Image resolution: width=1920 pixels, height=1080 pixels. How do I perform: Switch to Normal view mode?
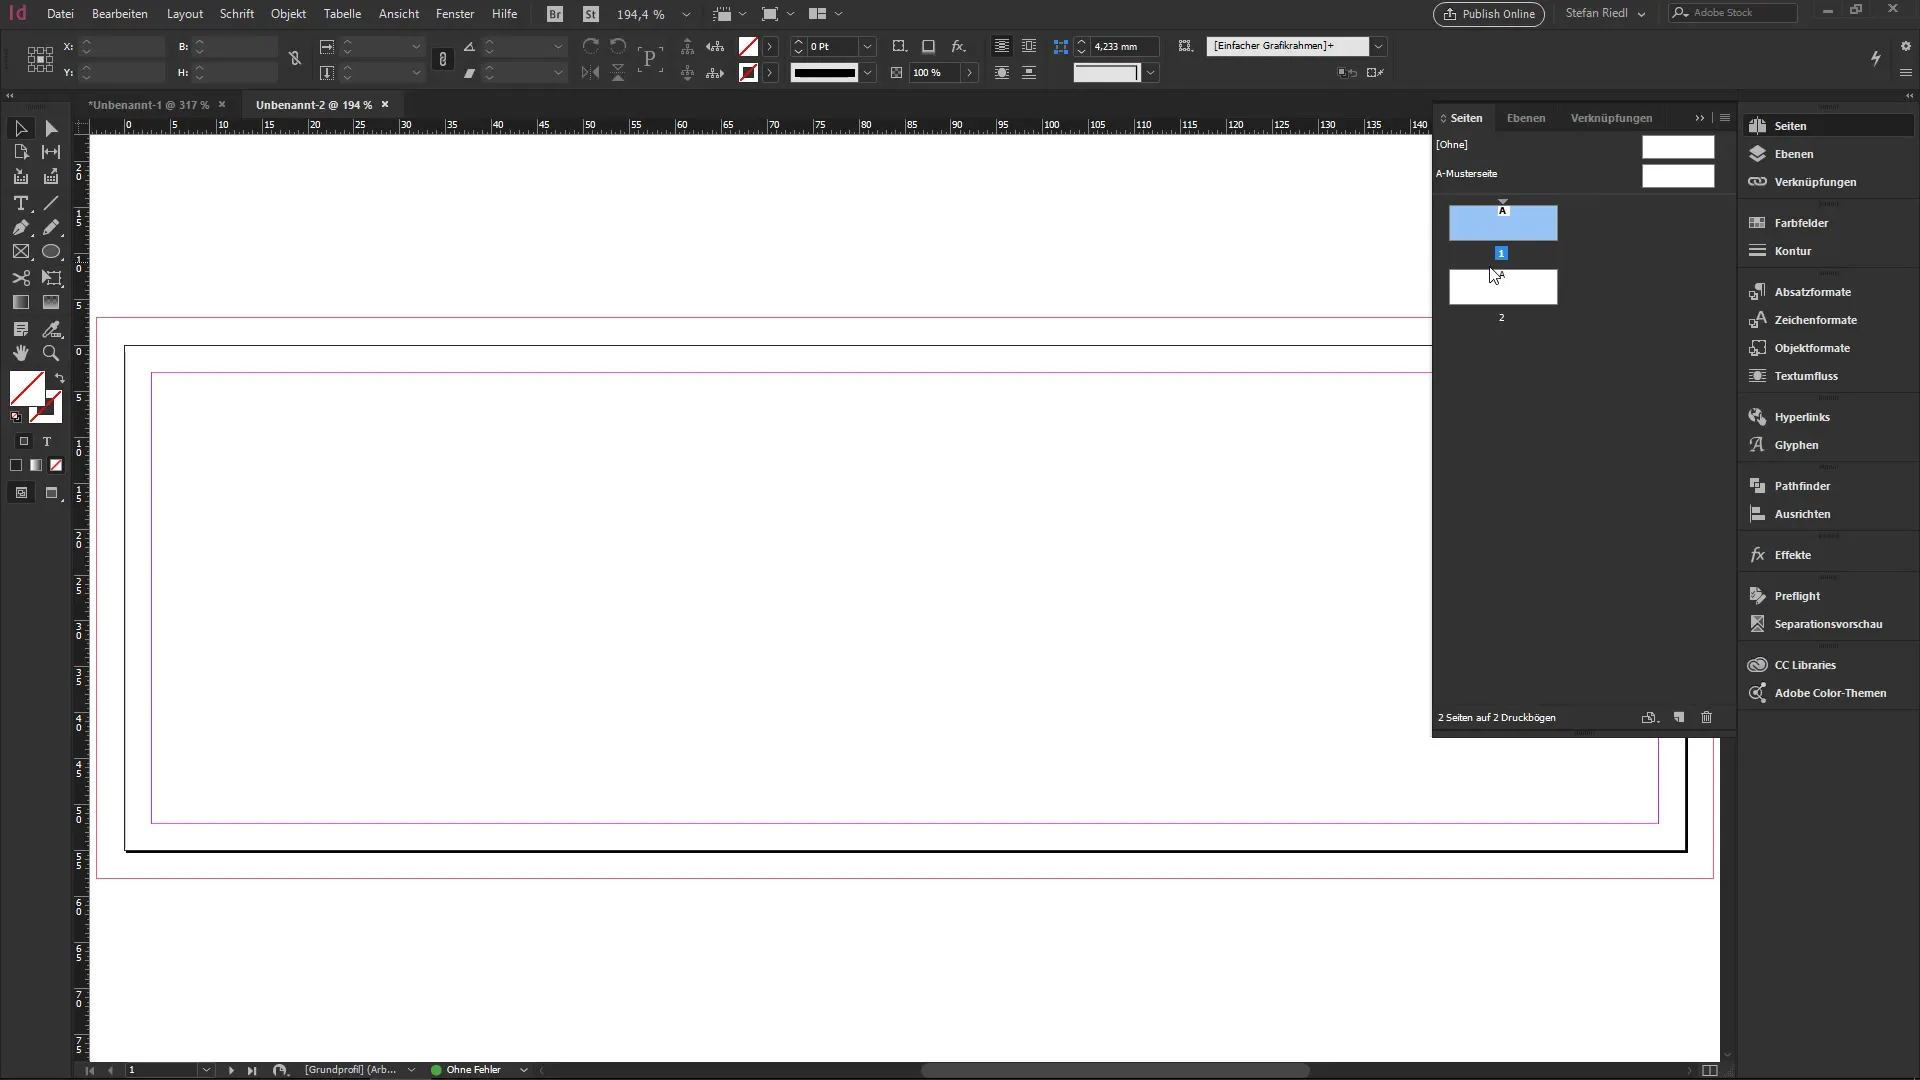click(x=20, y=493)
